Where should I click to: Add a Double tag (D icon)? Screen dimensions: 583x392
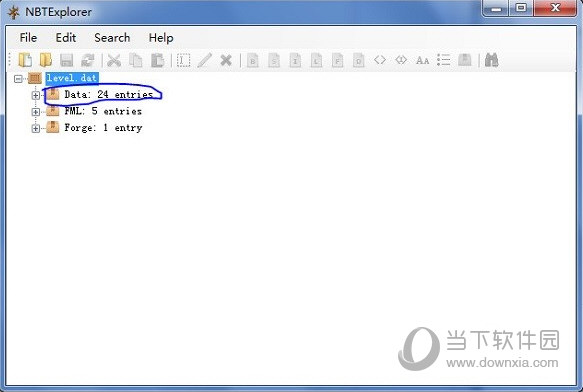coord(358,60)
